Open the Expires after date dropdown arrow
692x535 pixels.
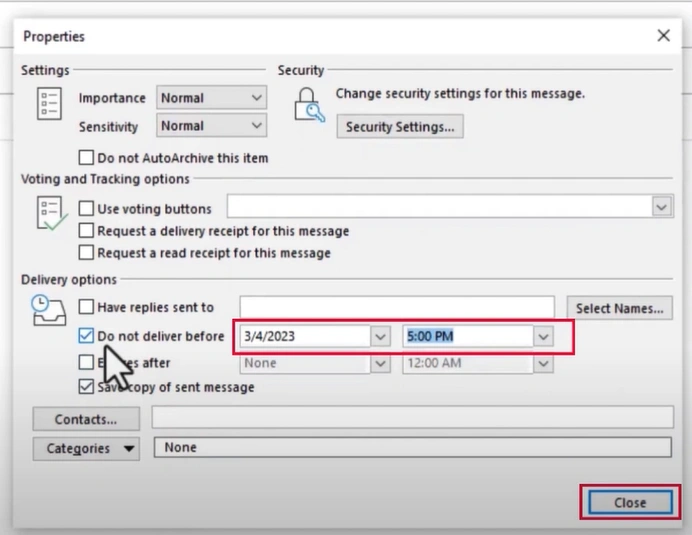380,364
